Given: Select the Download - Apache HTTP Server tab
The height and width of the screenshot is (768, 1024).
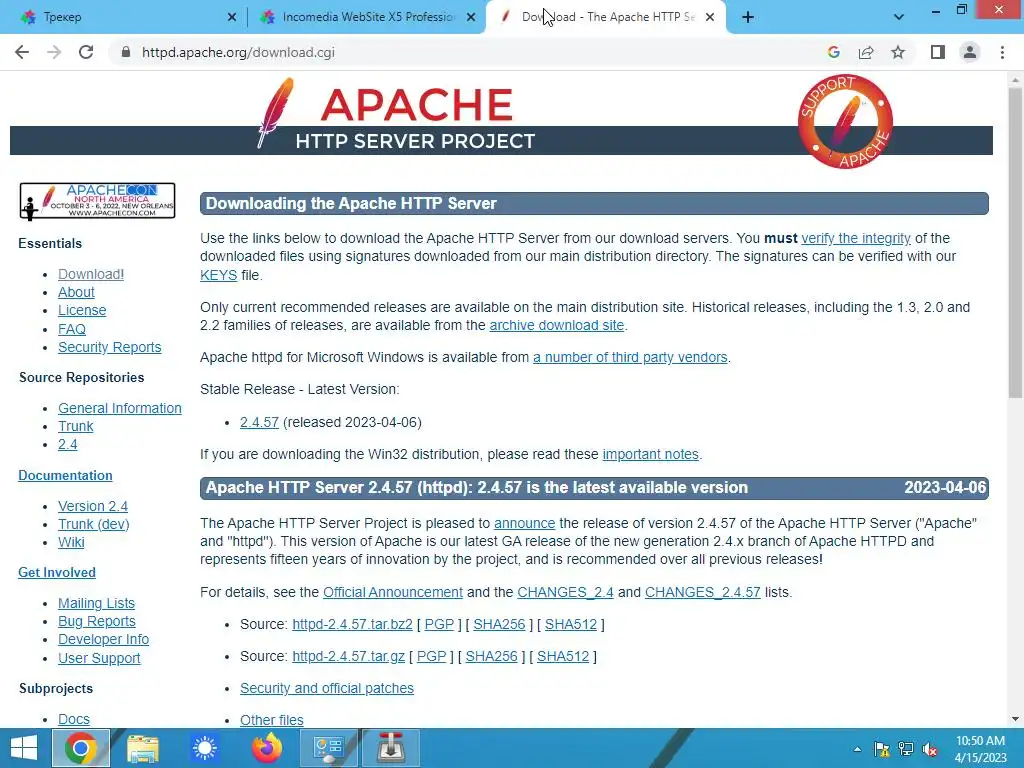Looking at the screenshot, I should click(x=605, y=17).
